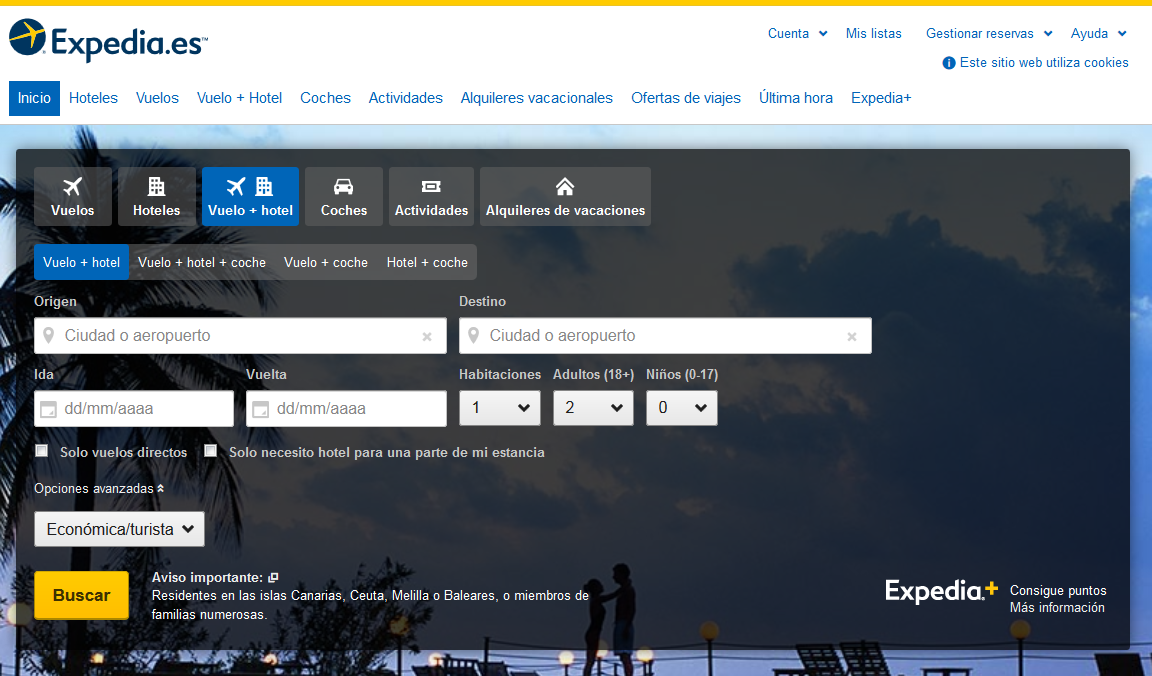Viewport: 1152px width, 676px height.
Task: Open the Adultos (18+) dropdown
Action: pyautogui.click(x=593, y=408)
